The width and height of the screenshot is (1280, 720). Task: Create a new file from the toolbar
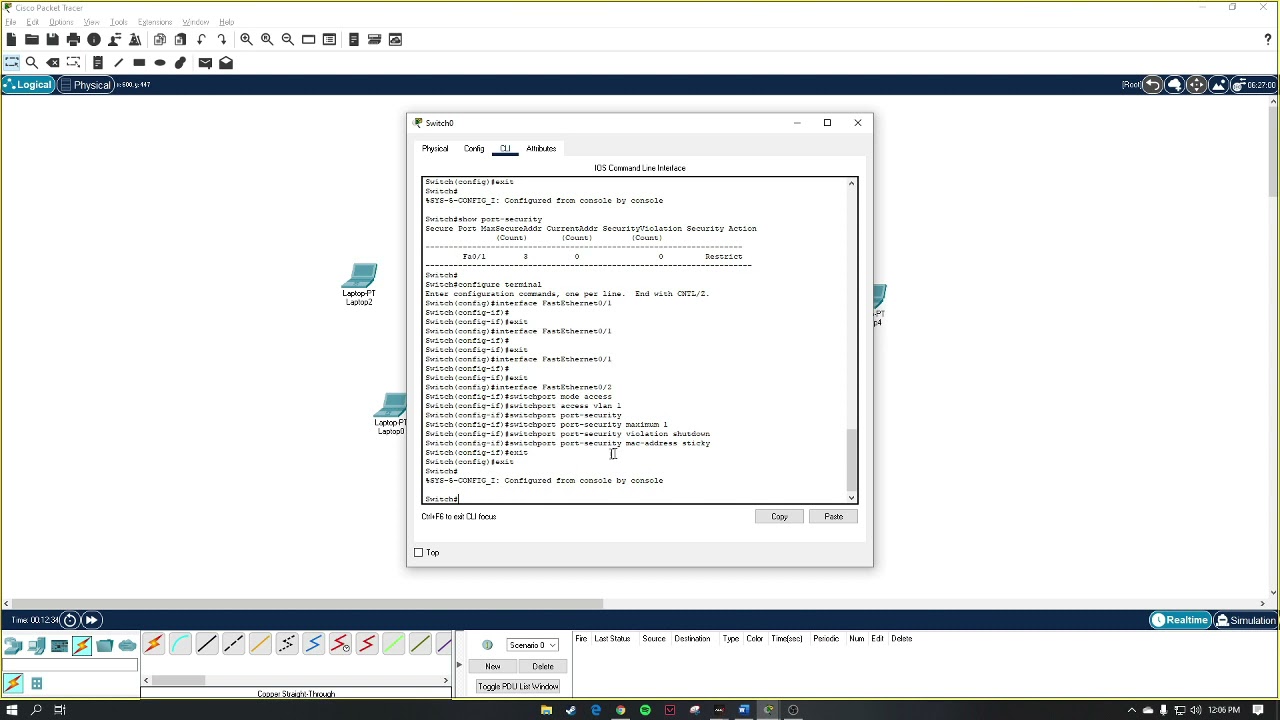point(11,40)
